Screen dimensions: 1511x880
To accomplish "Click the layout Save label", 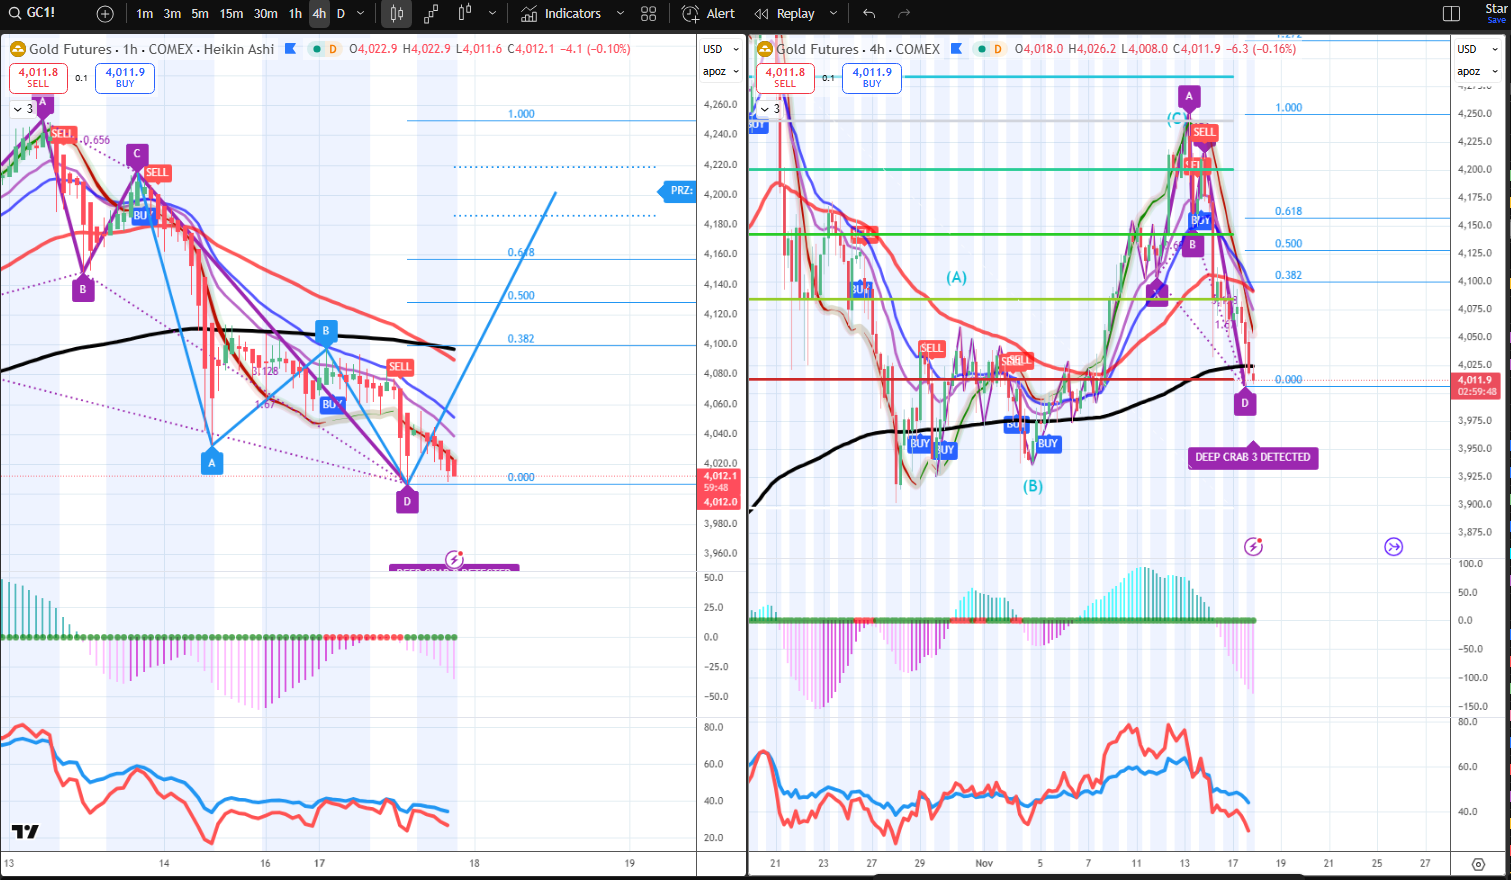I will pos(1496,20).
